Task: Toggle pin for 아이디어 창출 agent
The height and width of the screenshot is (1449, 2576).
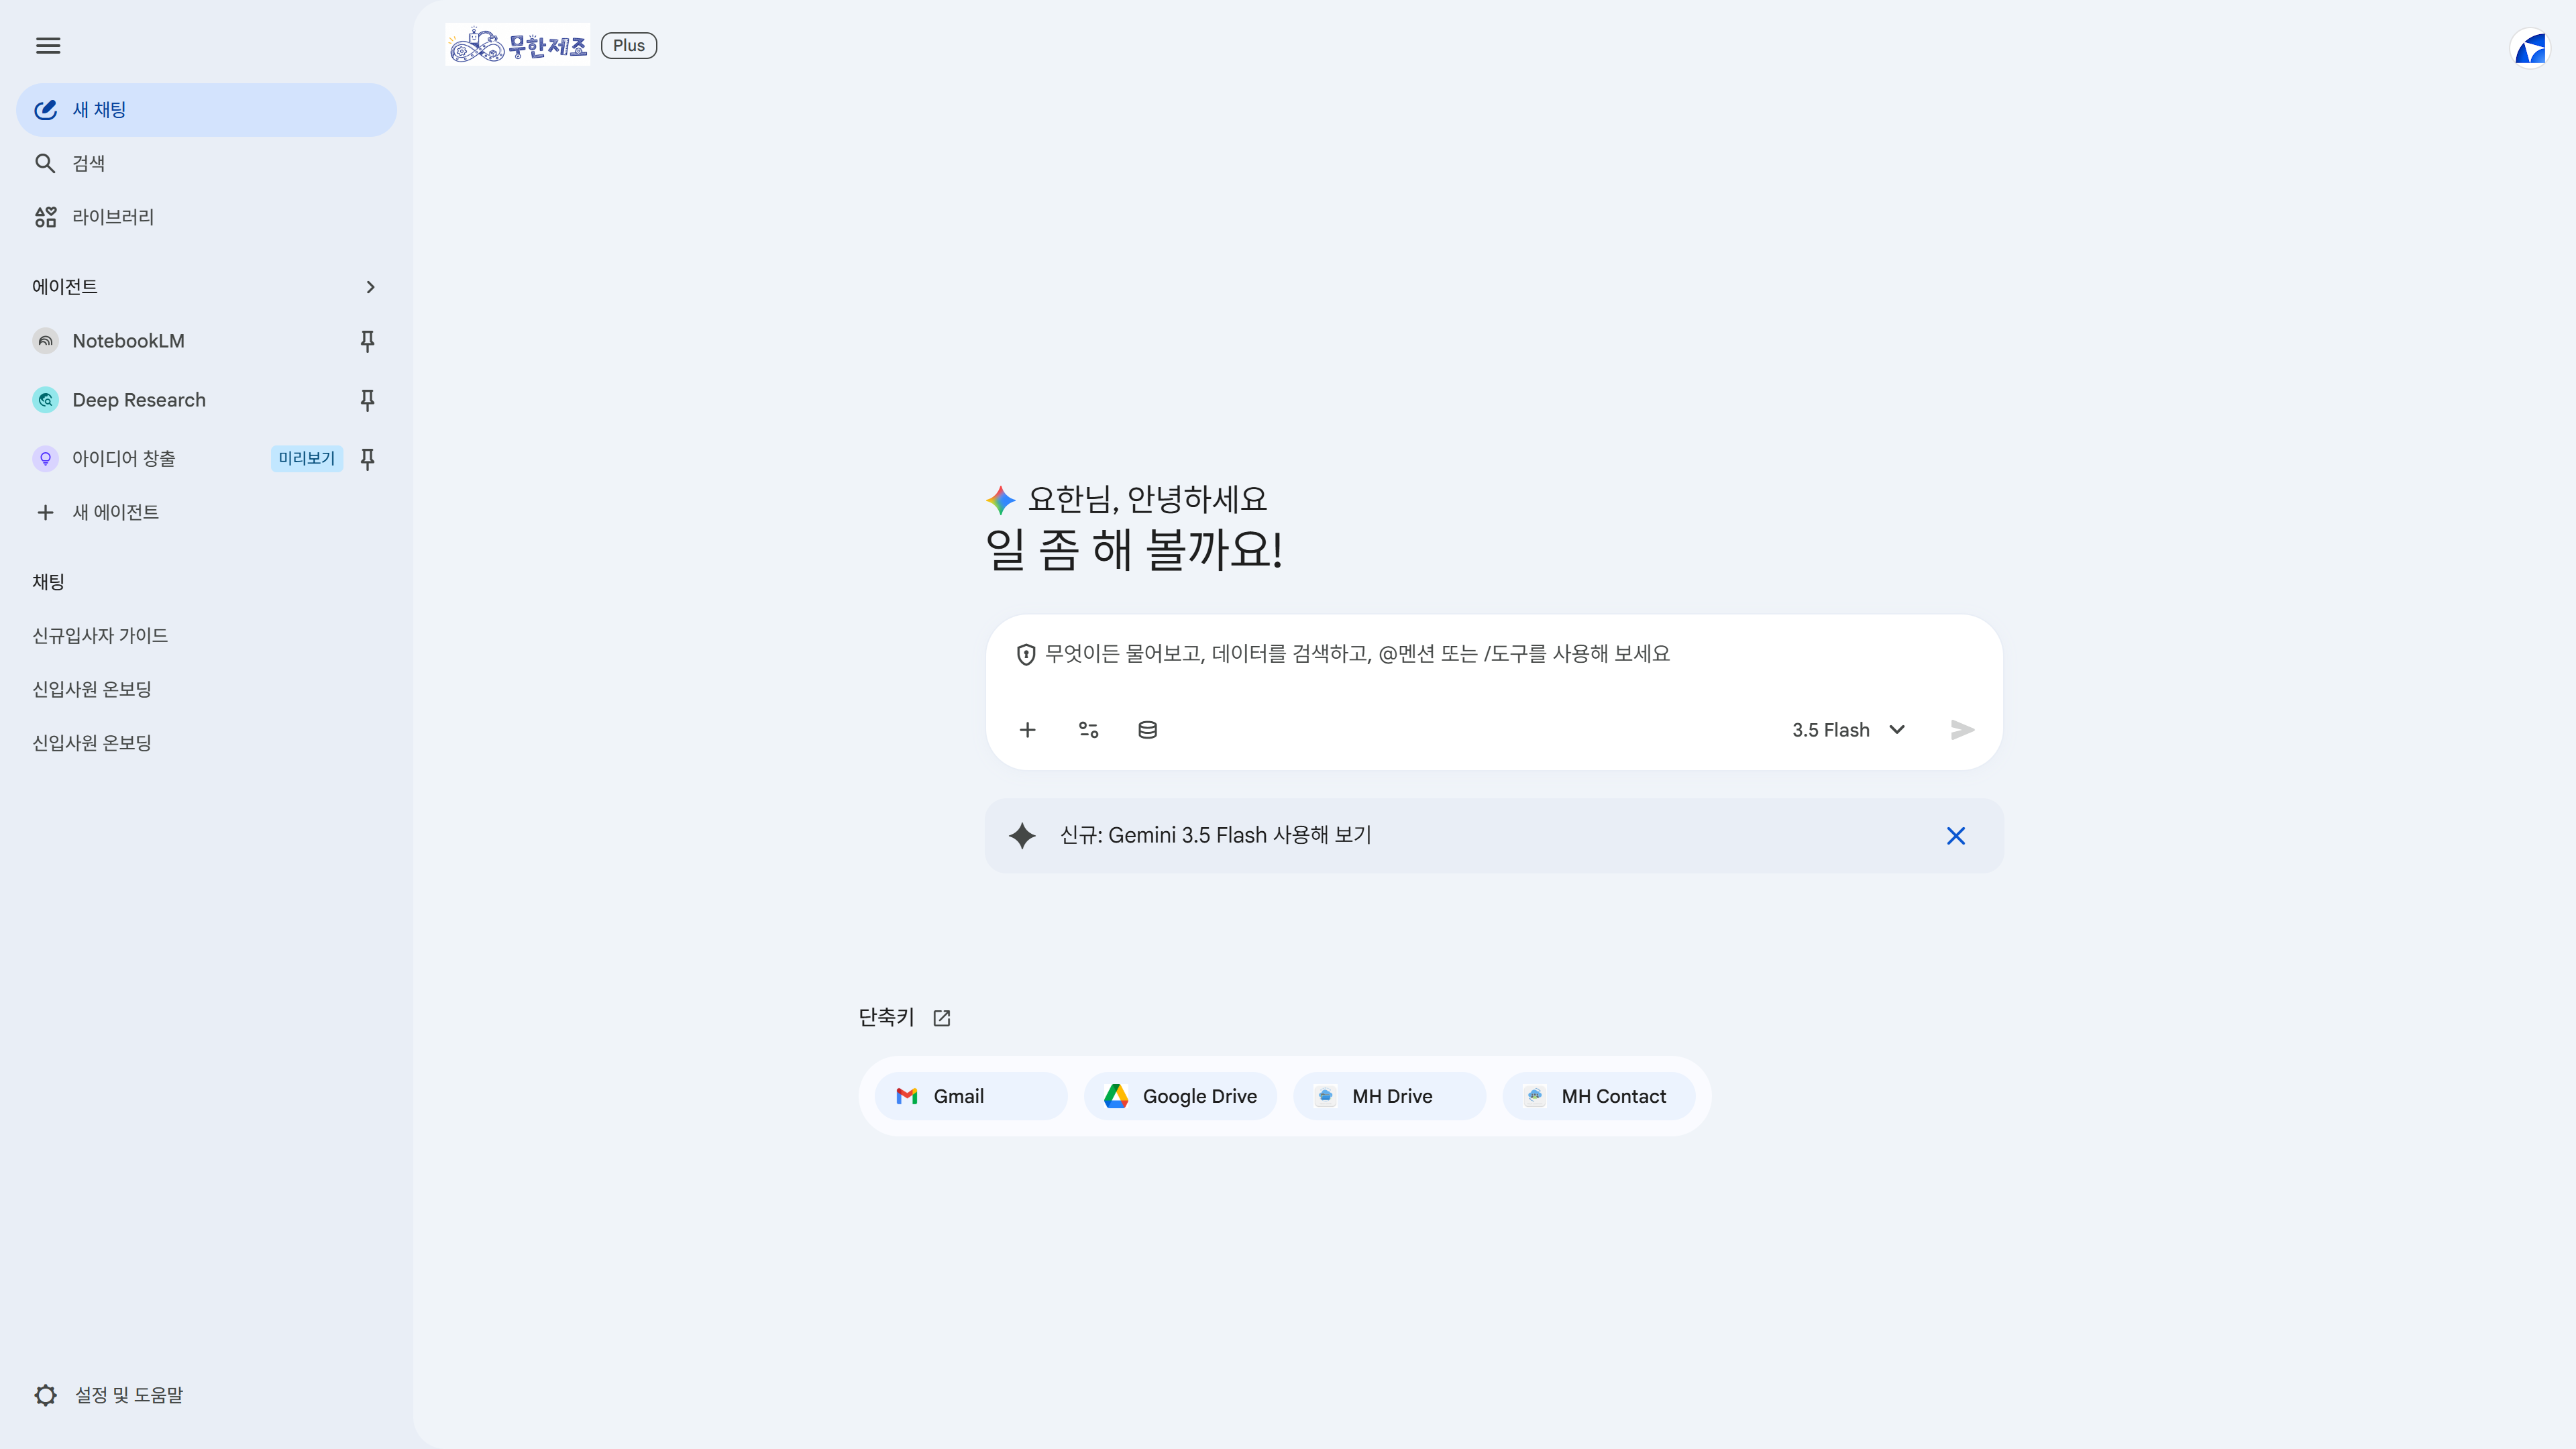Action: pyautogui.click(x=367, y=459)
